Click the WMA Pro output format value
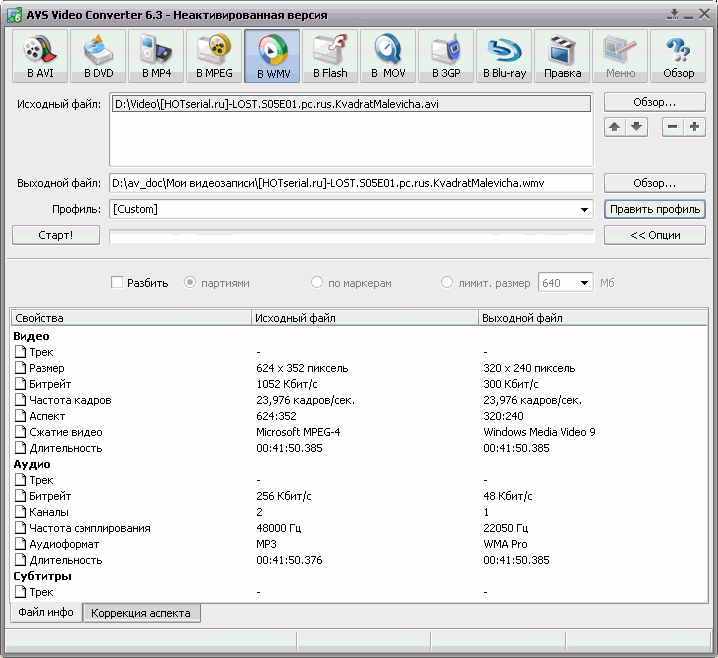The width and height of the screenshot is (718, 658). (x=505, y=544)
